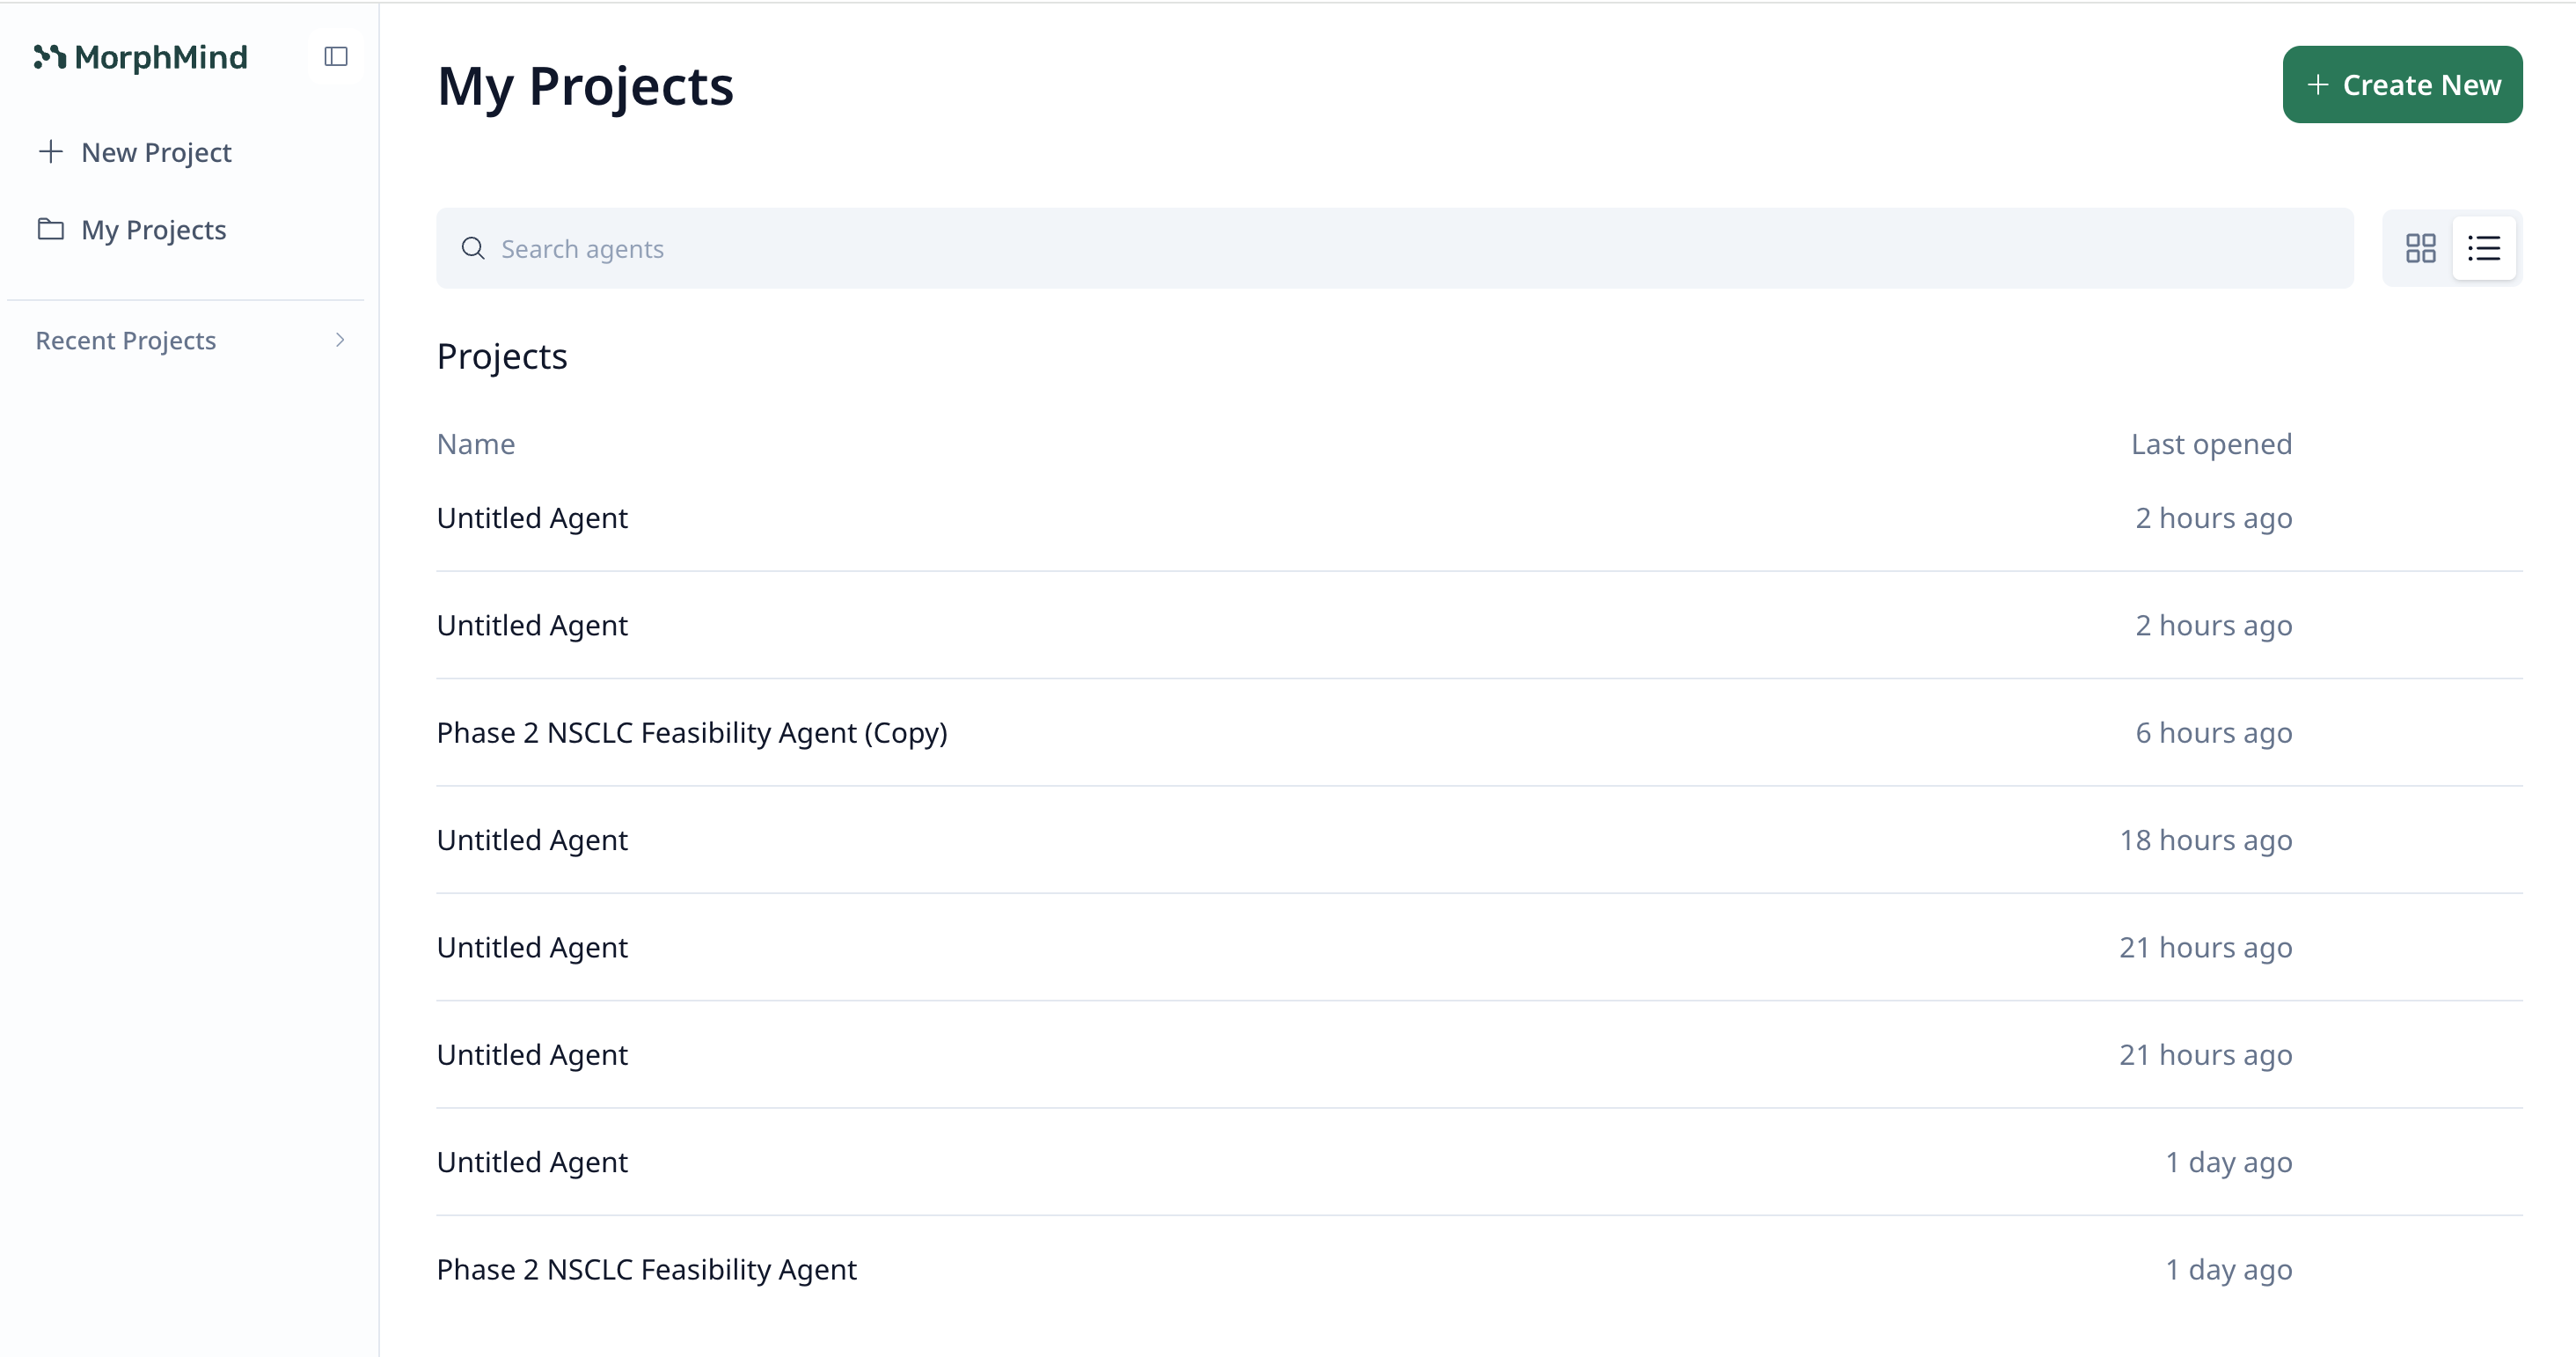Click the folder icon beside My Projects
This screenshot has width=2576, height=1357.
pos(51,230)
